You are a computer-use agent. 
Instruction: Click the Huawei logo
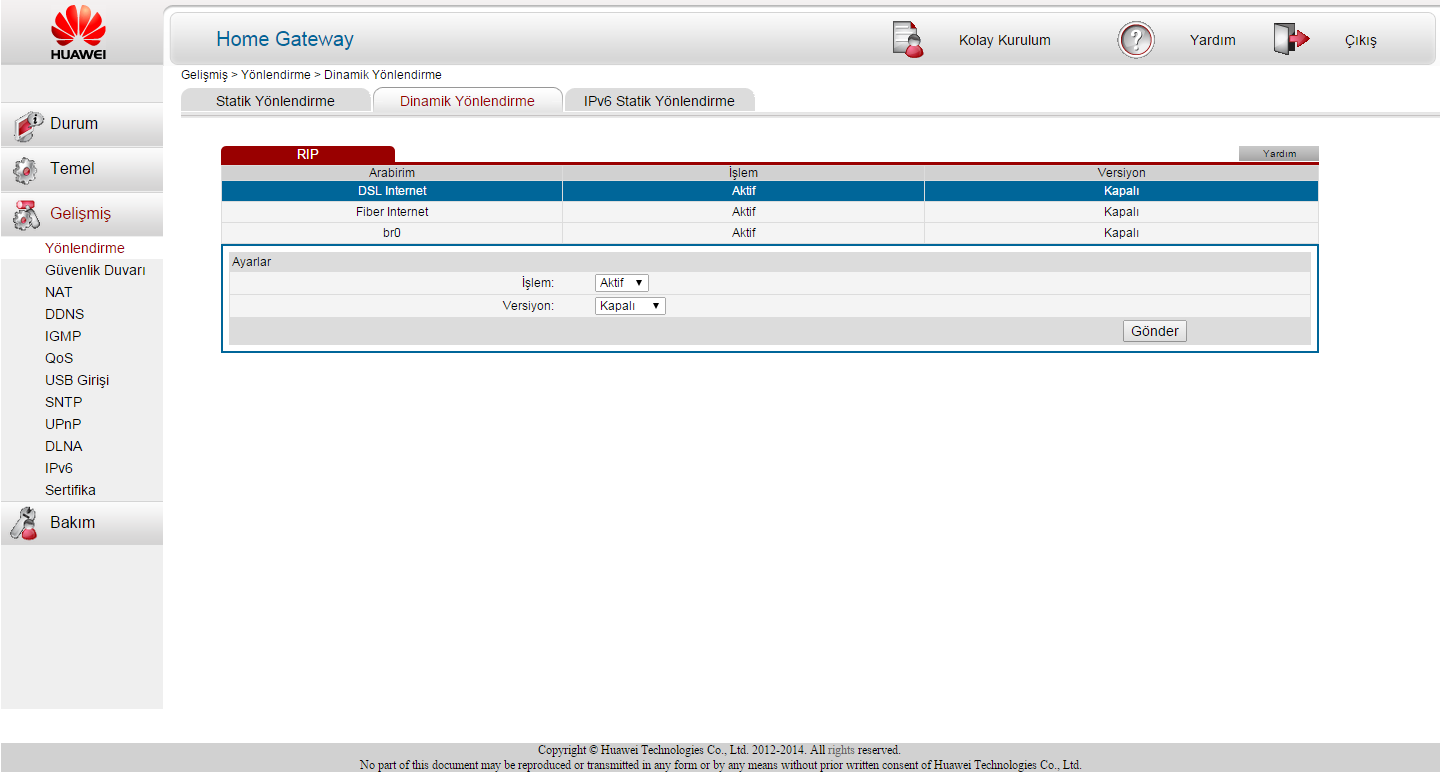[79, 33]
